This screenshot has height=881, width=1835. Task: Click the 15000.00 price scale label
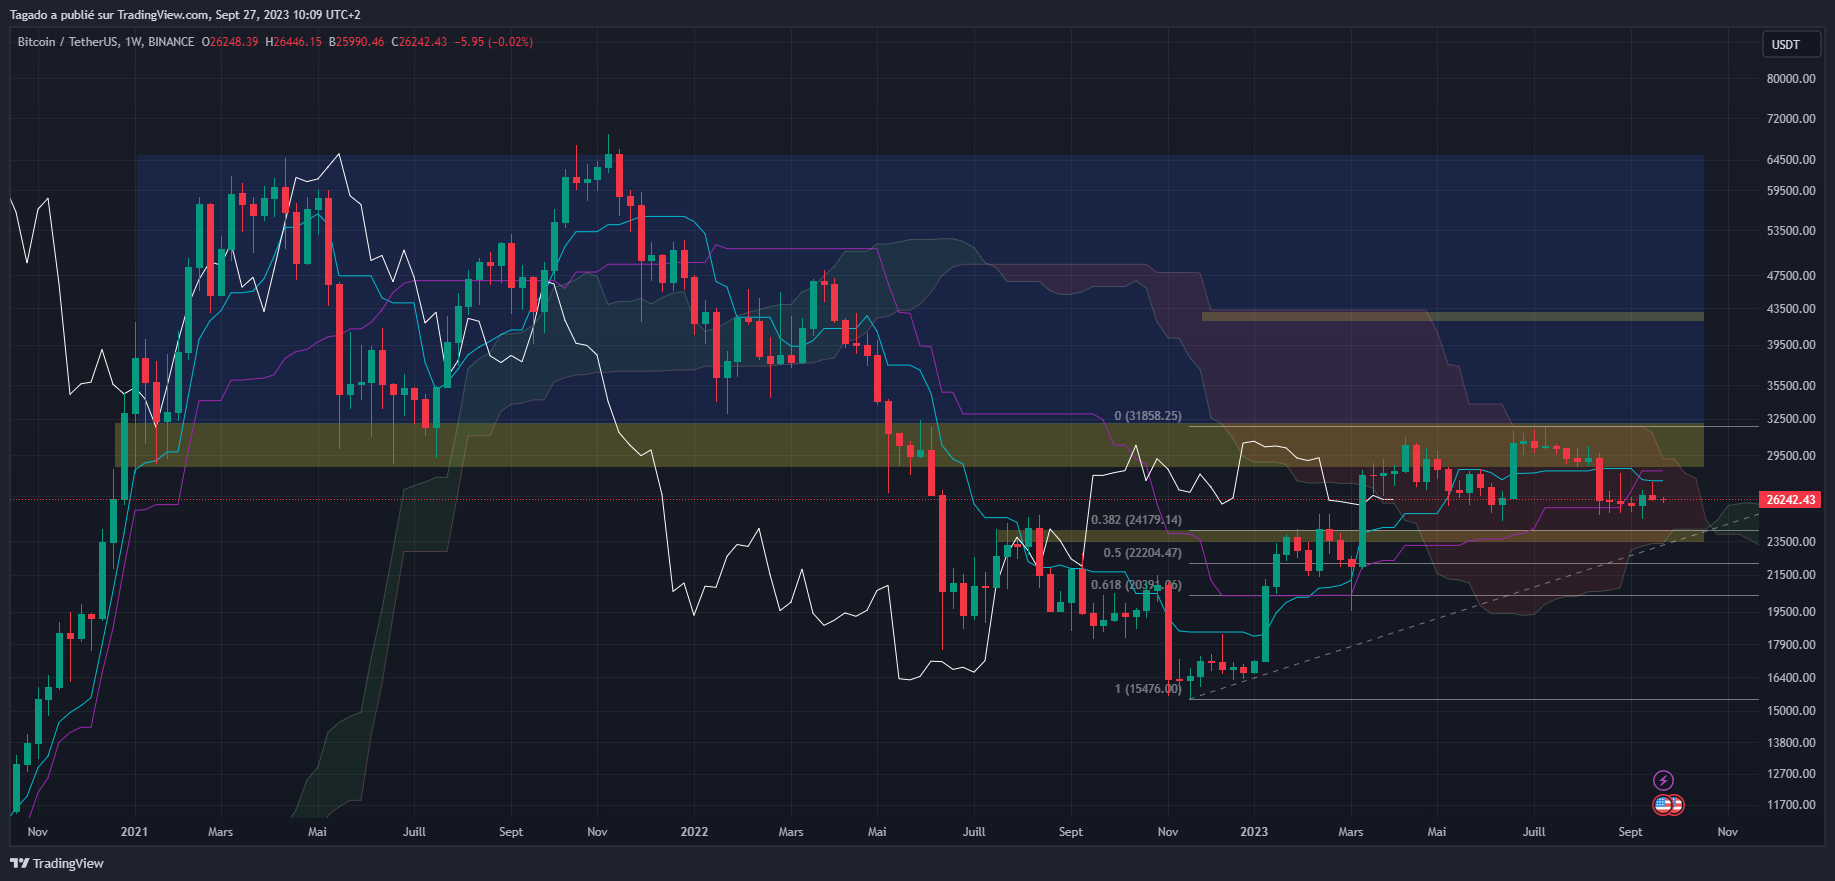[1791, 711]
